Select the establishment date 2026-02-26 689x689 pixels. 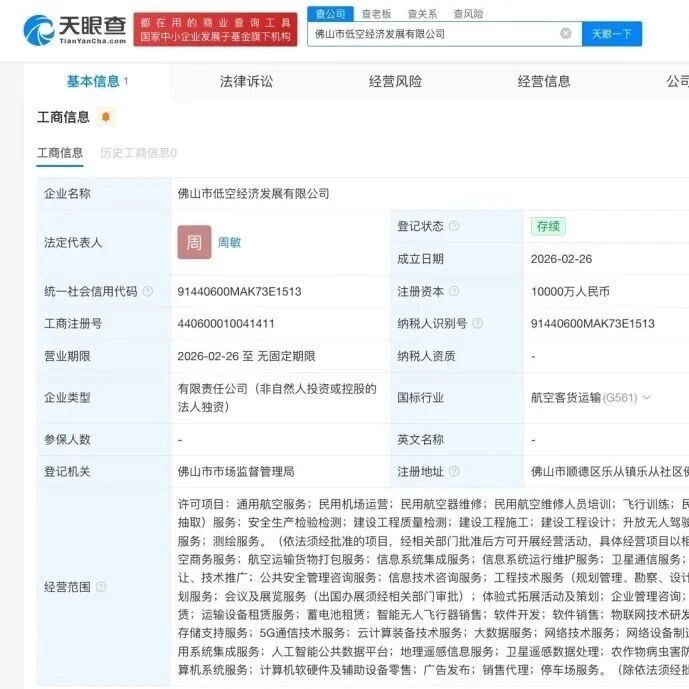pos(561,259)
